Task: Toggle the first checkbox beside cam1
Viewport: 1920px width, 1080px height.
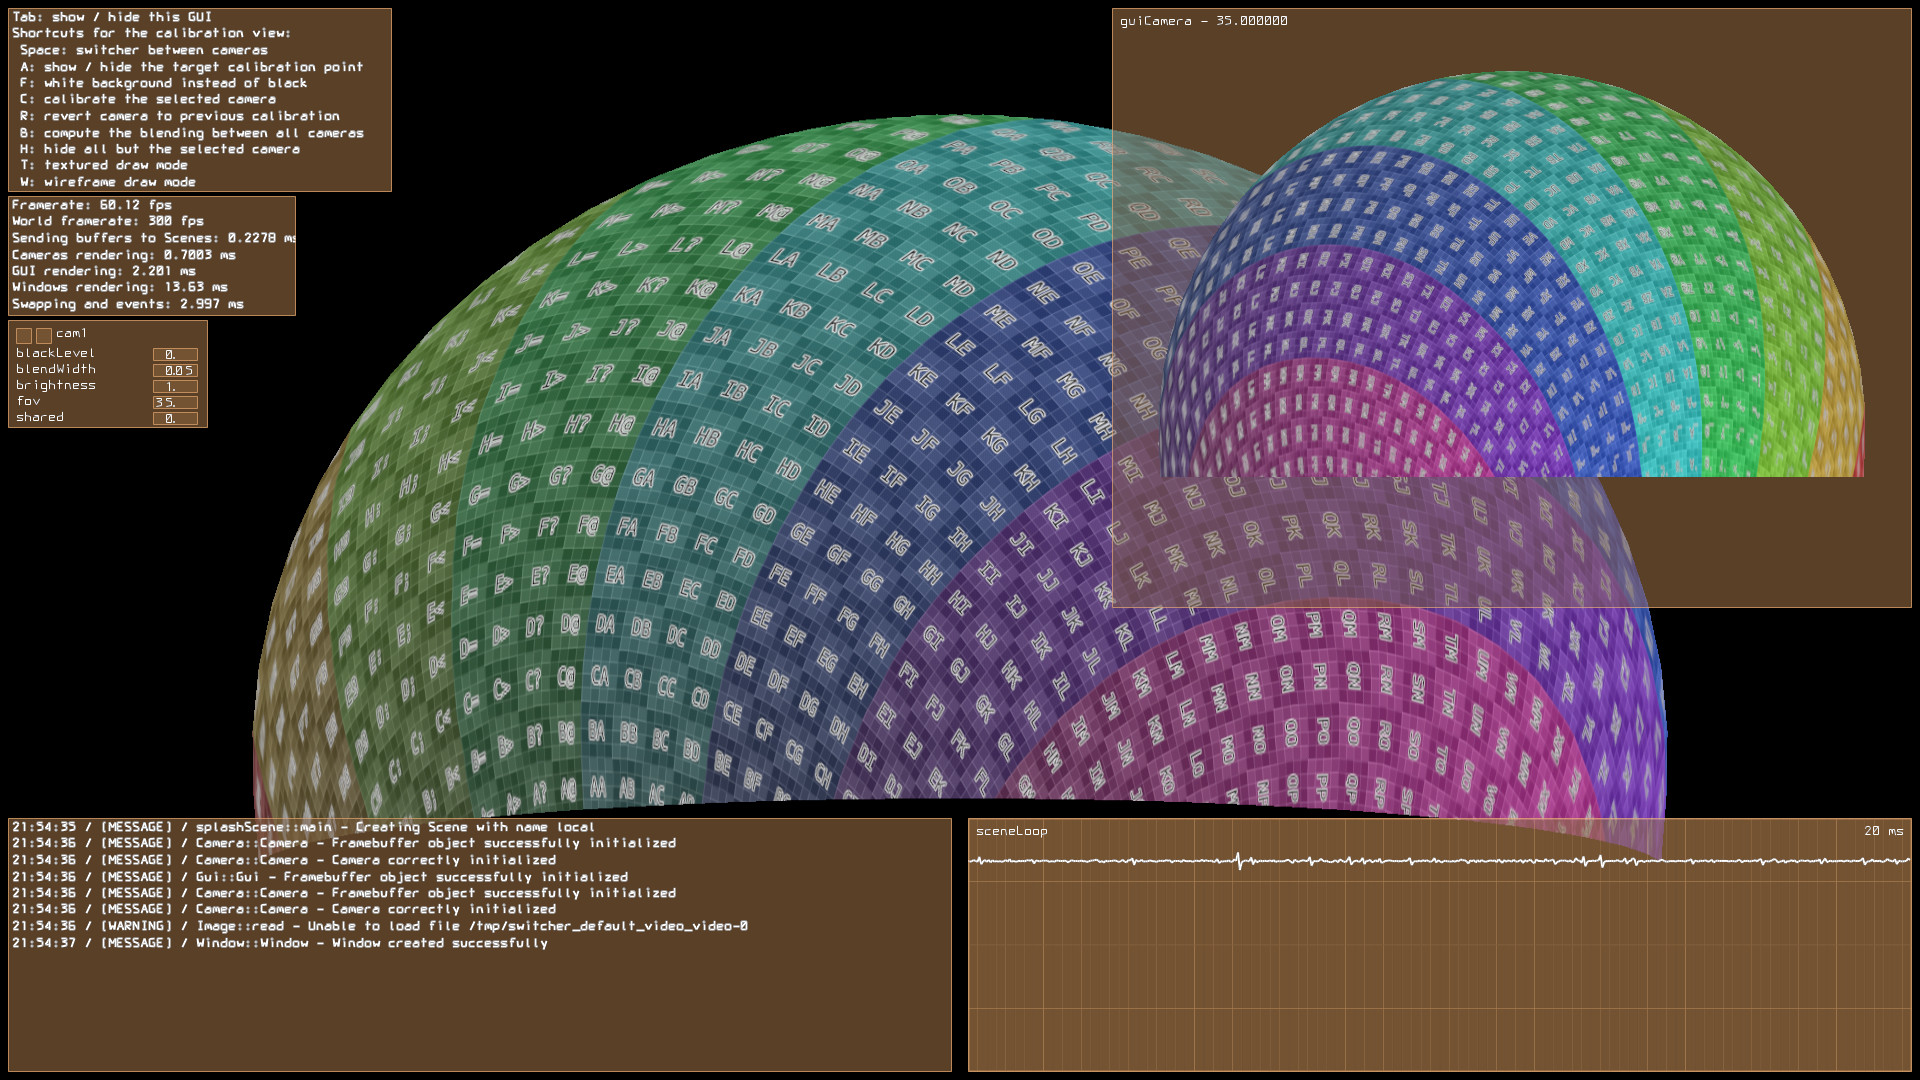Action: (x=24, y=335)
